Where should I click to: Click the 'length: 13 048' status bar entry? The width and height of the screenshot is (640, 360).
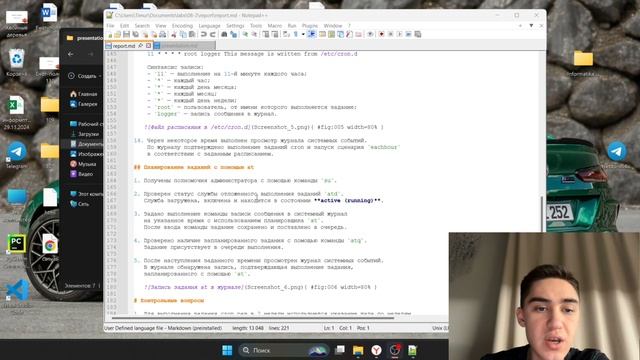click(248, 328)
